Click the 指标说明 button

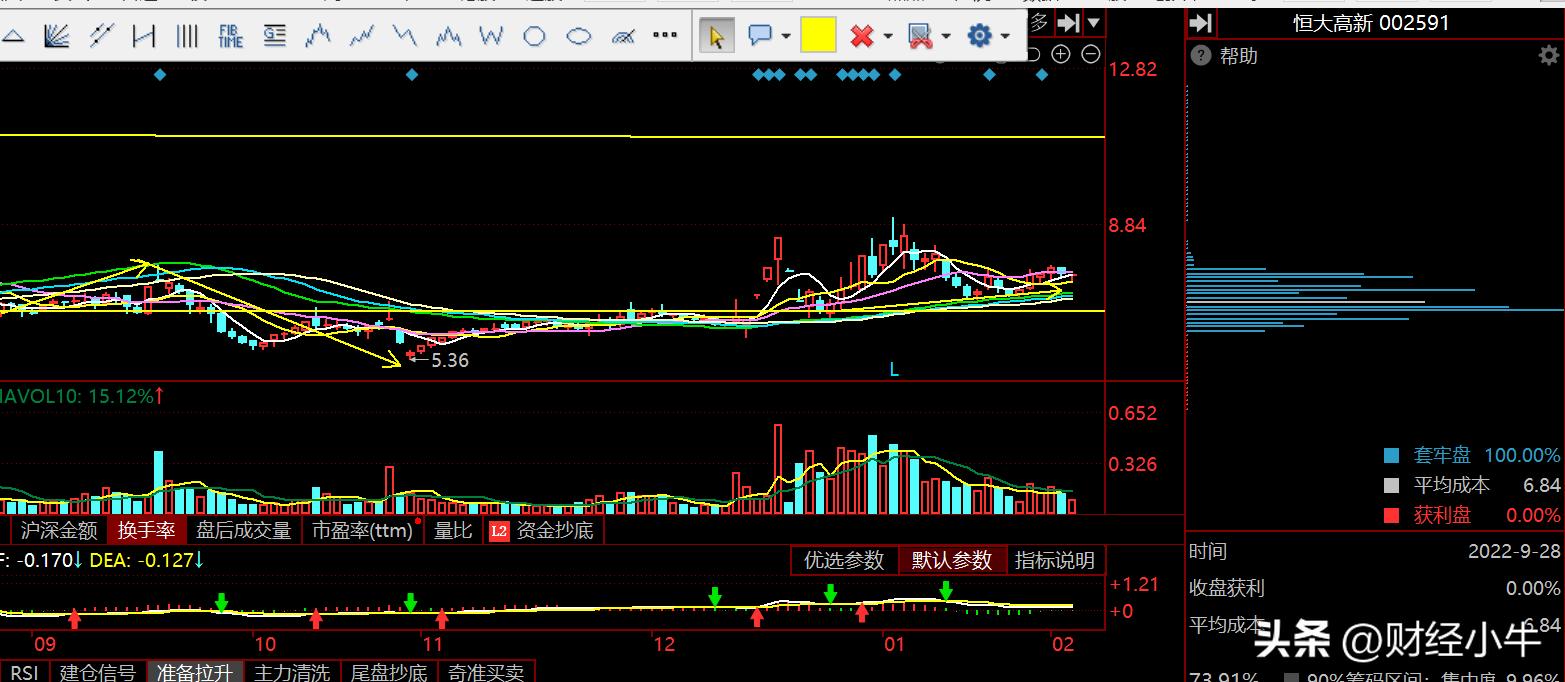point(1054,560)
